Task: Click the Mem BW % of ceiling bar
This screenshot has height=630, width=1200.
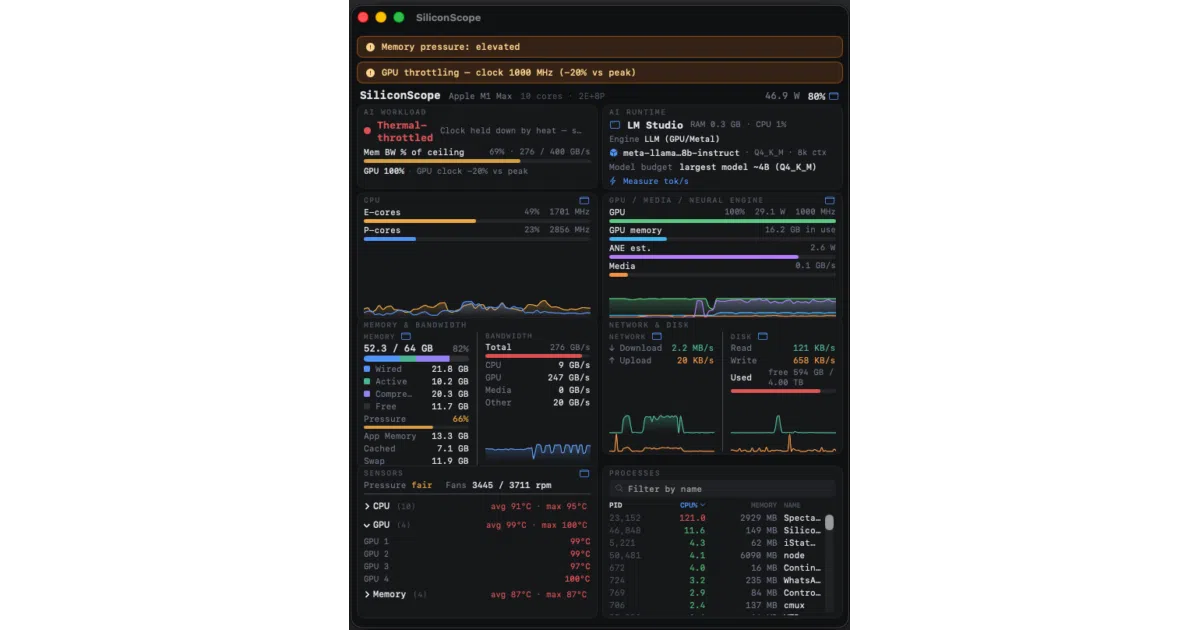Action: click(x=476, y=161)
